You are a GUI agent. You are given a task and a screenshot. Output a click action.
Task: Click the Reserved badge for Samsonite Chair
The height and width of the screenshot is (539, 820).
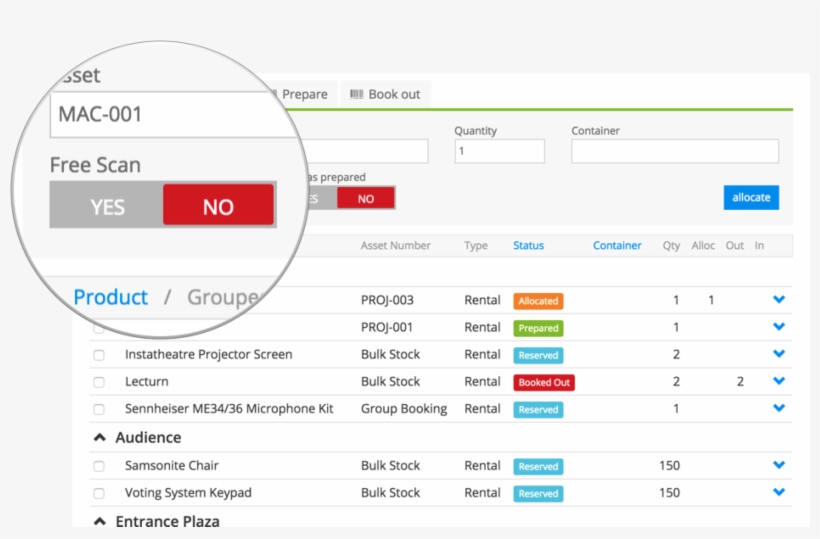tap(538, 466)
